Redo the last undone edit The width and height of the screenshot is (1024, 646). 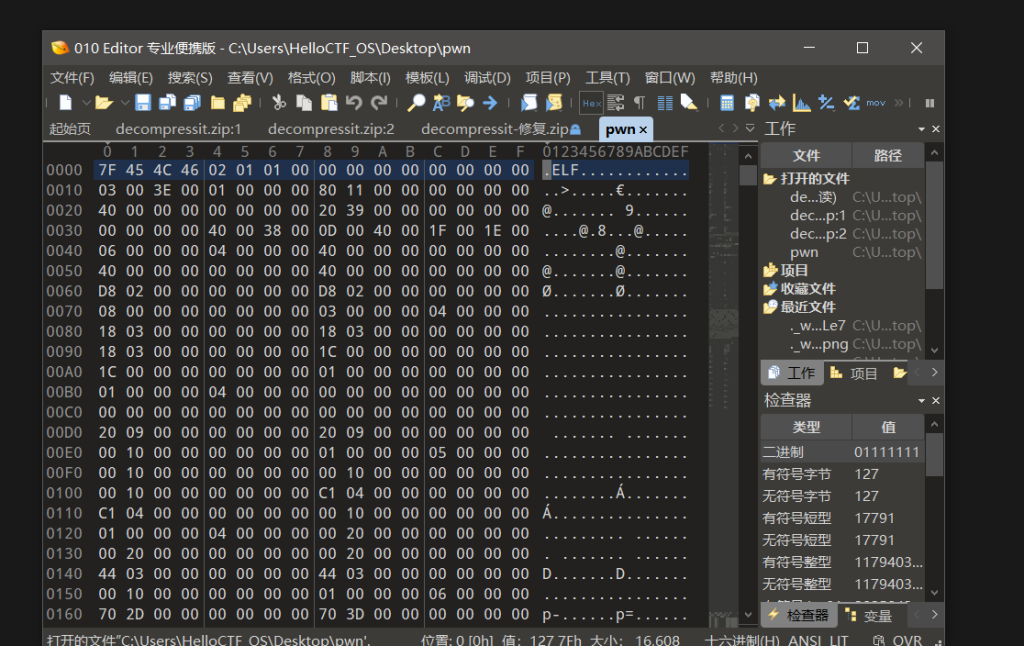pos(379,103)
